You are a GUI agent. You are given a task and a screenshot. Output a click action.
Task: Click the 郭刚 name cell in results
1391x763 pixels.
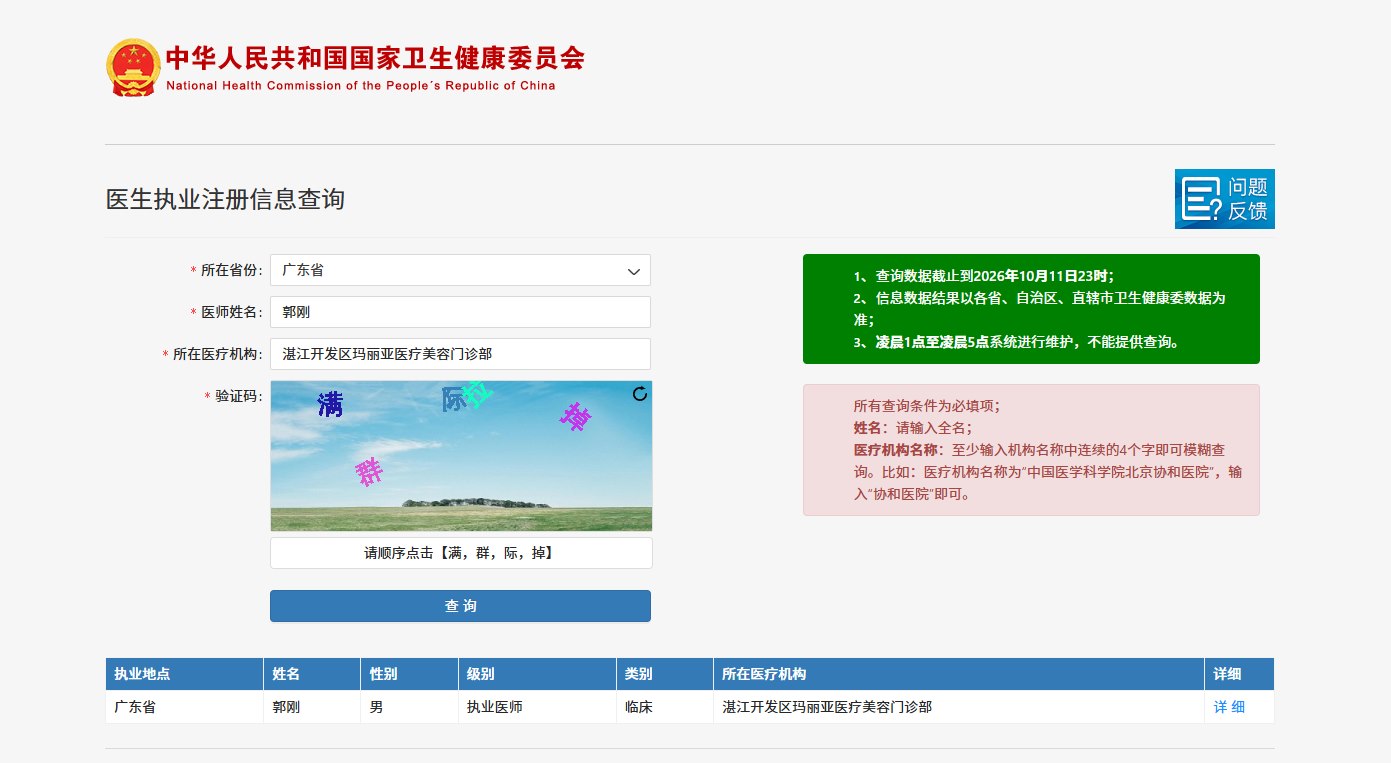coord(312,707)
